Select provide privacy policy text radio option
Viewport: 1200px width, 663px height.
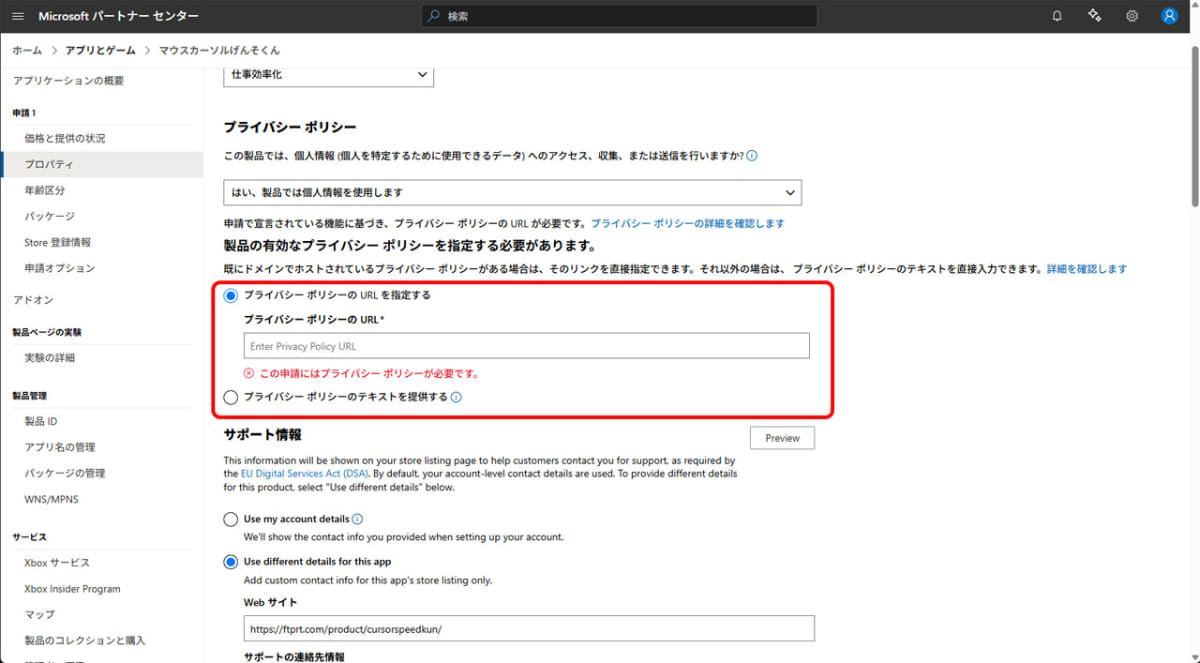[231, 397]
